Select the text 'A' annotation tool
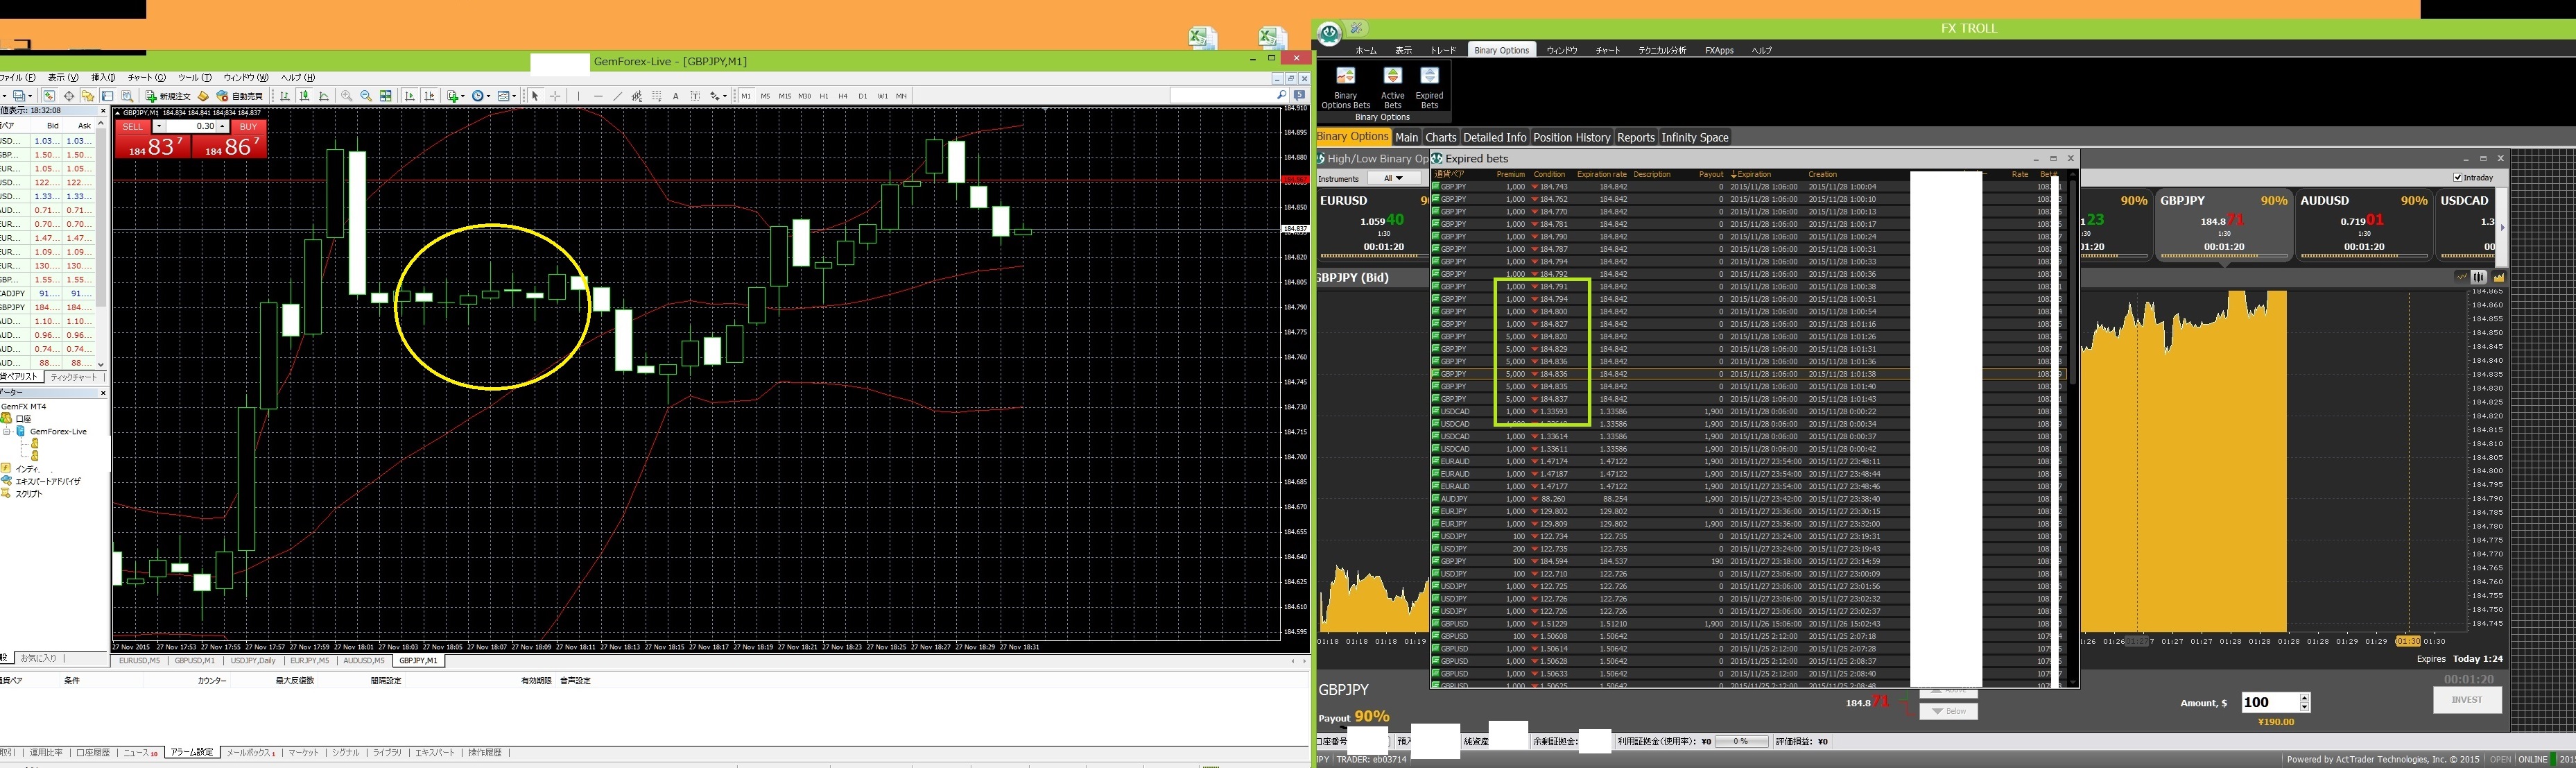Image resolution: width=2576 pixels, height=768 pixels. click(676, 96)
